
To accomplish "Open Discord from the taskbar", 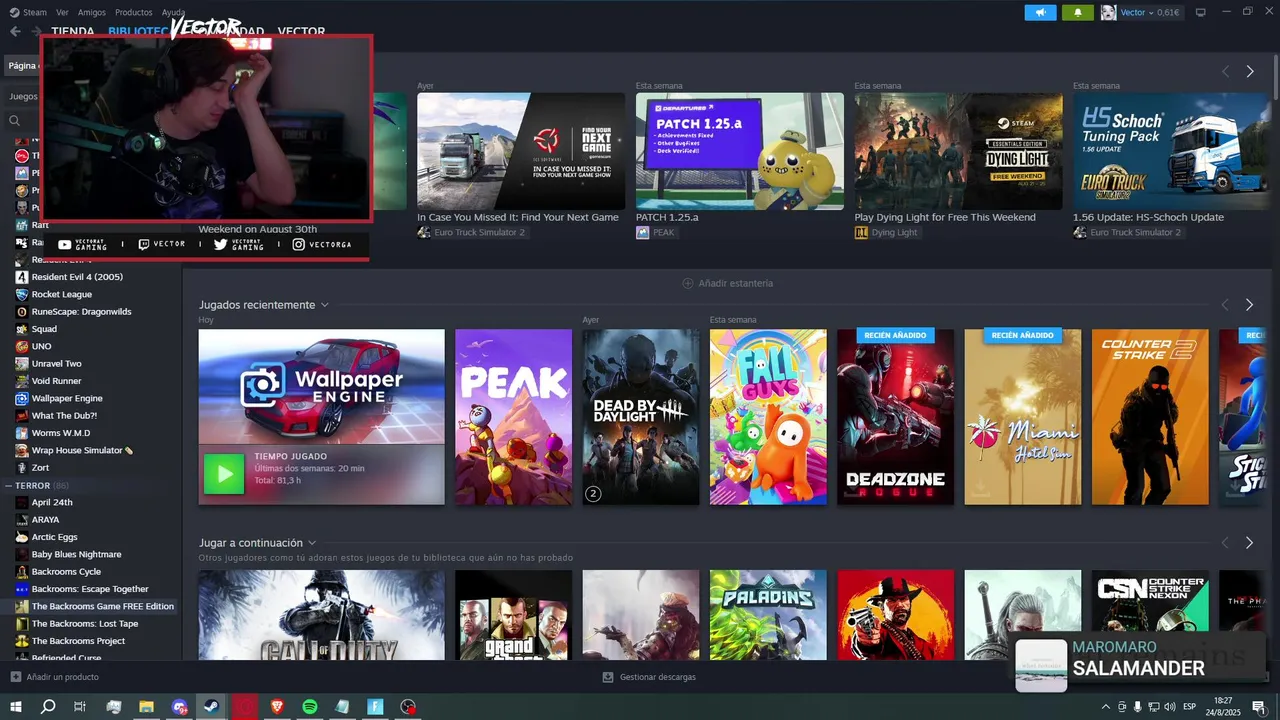I will (x=179, y=707).
